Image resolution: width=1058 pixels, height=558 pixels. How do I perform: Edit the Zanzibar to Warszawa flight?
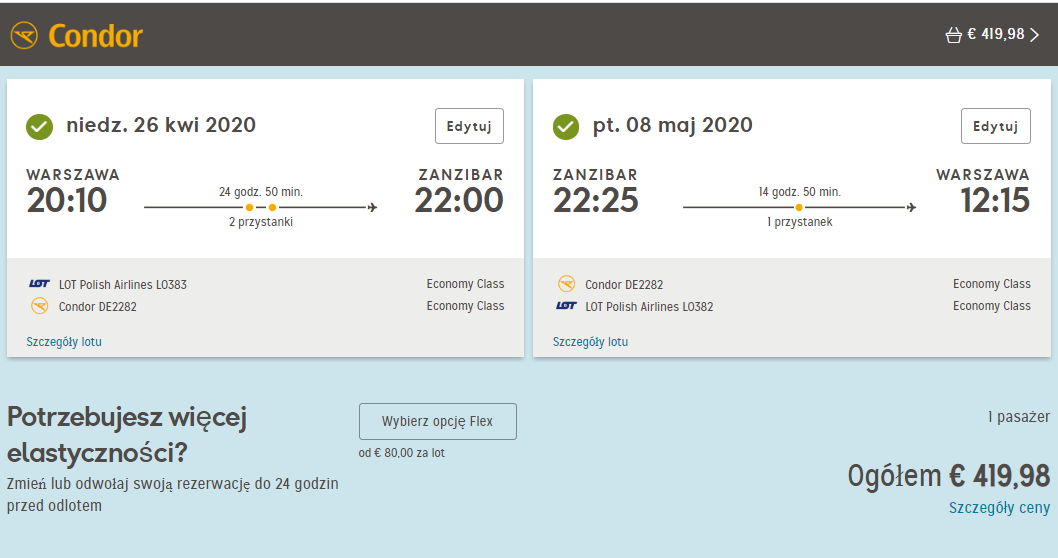point(995,126)
